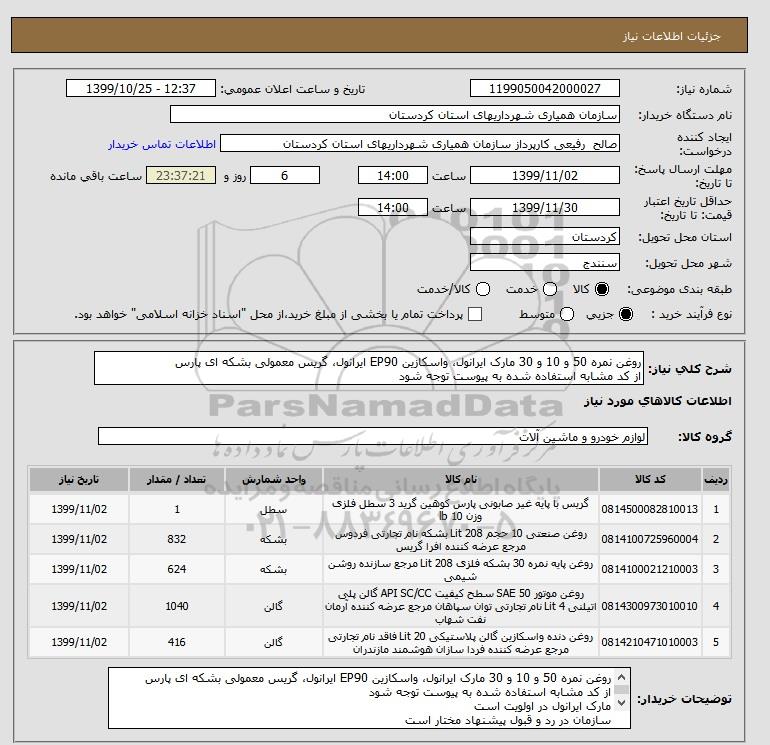Click quantity value 1040
The height and width of the screenshot is (745, 770).
[x=177, y=607]
